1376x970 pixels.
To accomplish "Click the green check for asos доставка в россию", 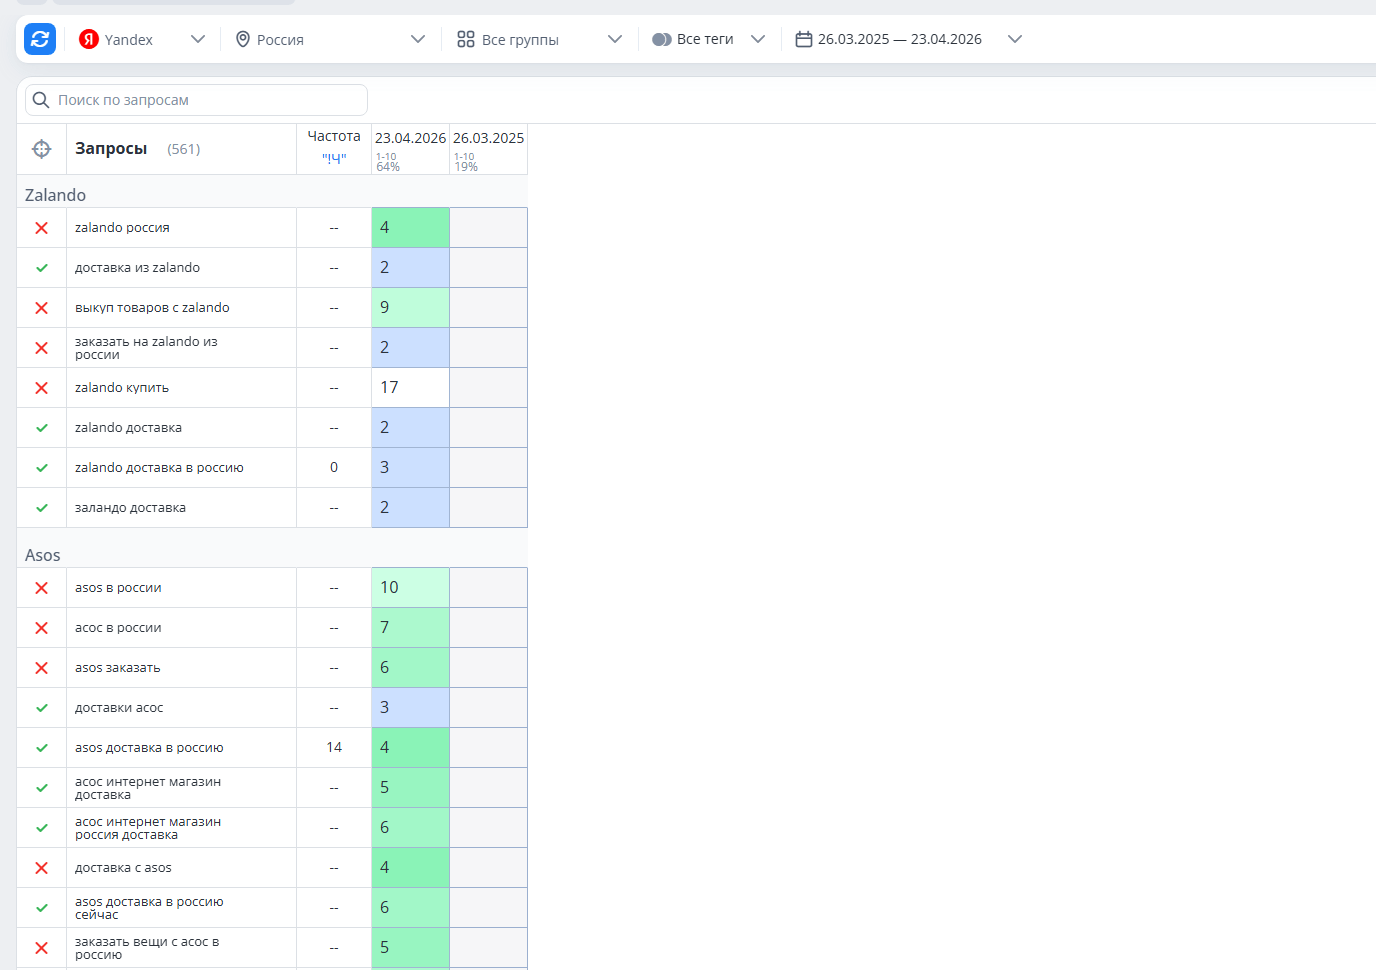I will 42,748.
